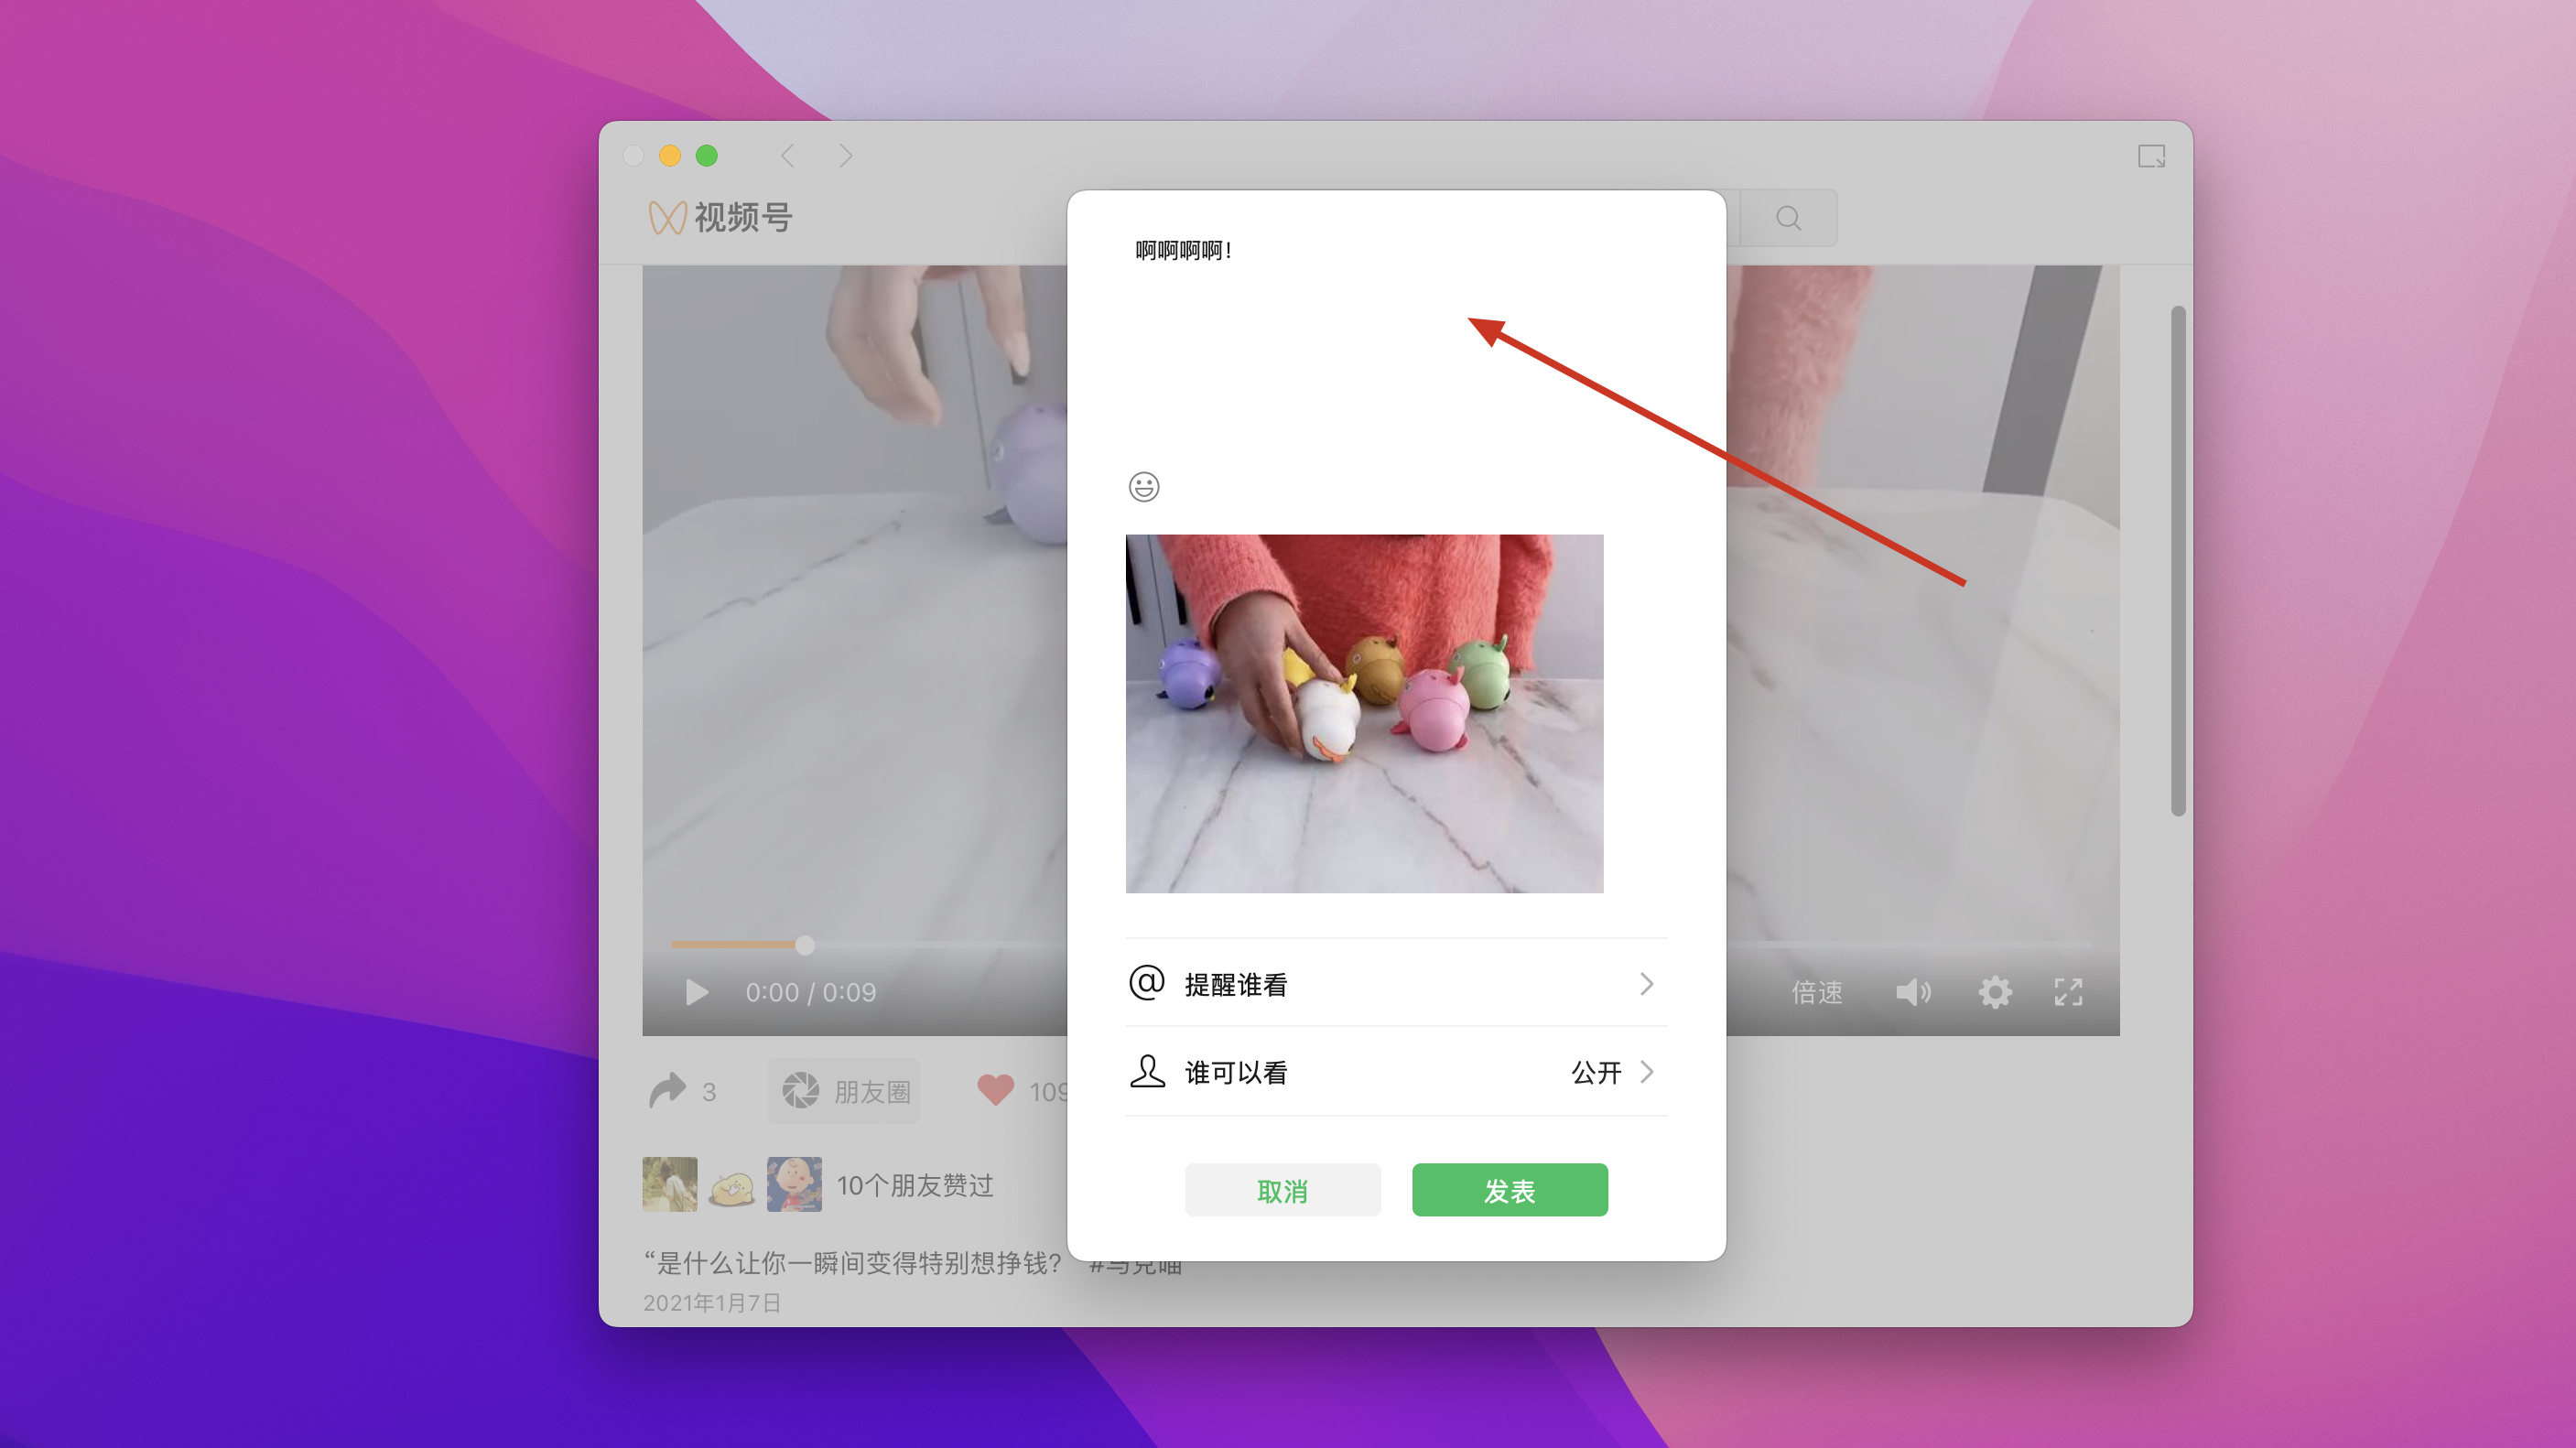
Task: Click the video progress bar handle
Action: click(x=805, y=945)
